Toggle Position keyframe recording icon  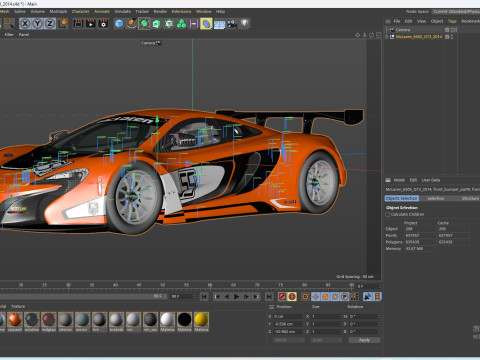coord(315,296)
